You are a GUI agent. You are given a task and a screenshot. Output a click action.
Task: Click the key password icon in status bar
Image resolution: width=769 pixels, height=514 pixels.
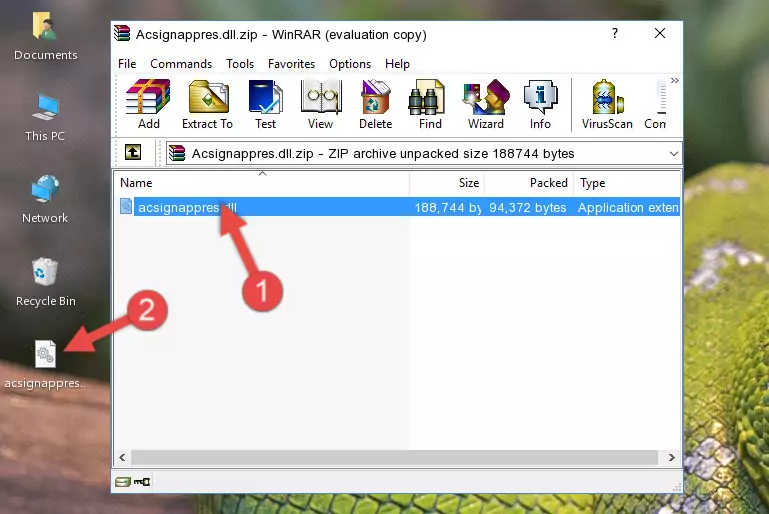click(142, 482)
